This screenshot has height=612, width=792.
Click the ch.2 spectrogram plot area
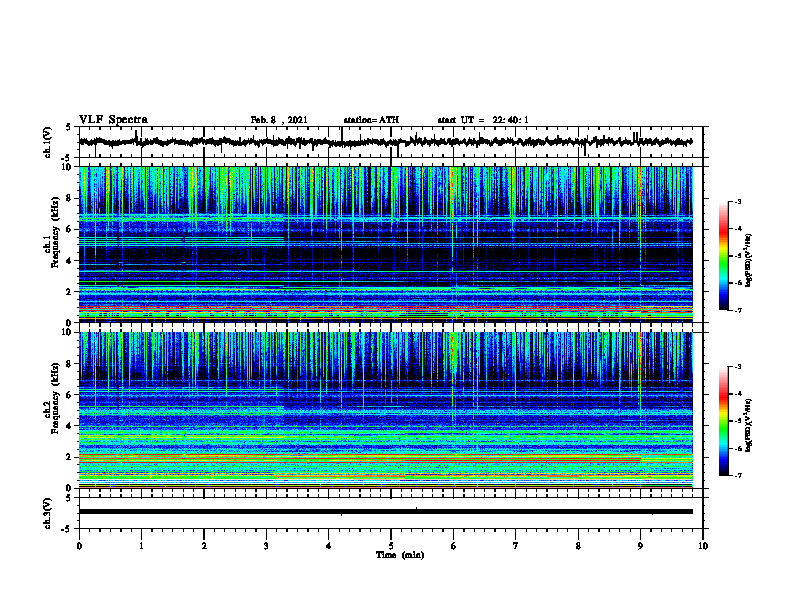[386, 410]
